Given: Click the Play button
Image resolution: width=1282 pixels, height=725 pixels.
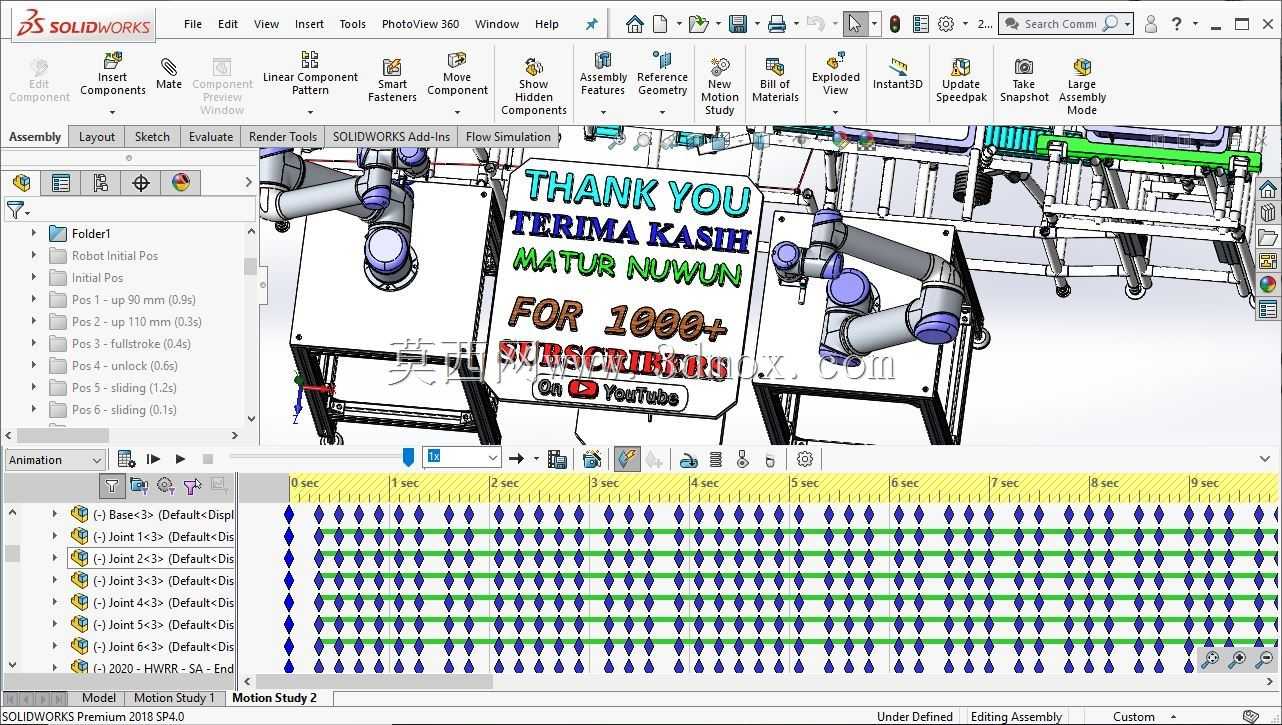Looking at the screenshot, I should [x=180, y=459].
